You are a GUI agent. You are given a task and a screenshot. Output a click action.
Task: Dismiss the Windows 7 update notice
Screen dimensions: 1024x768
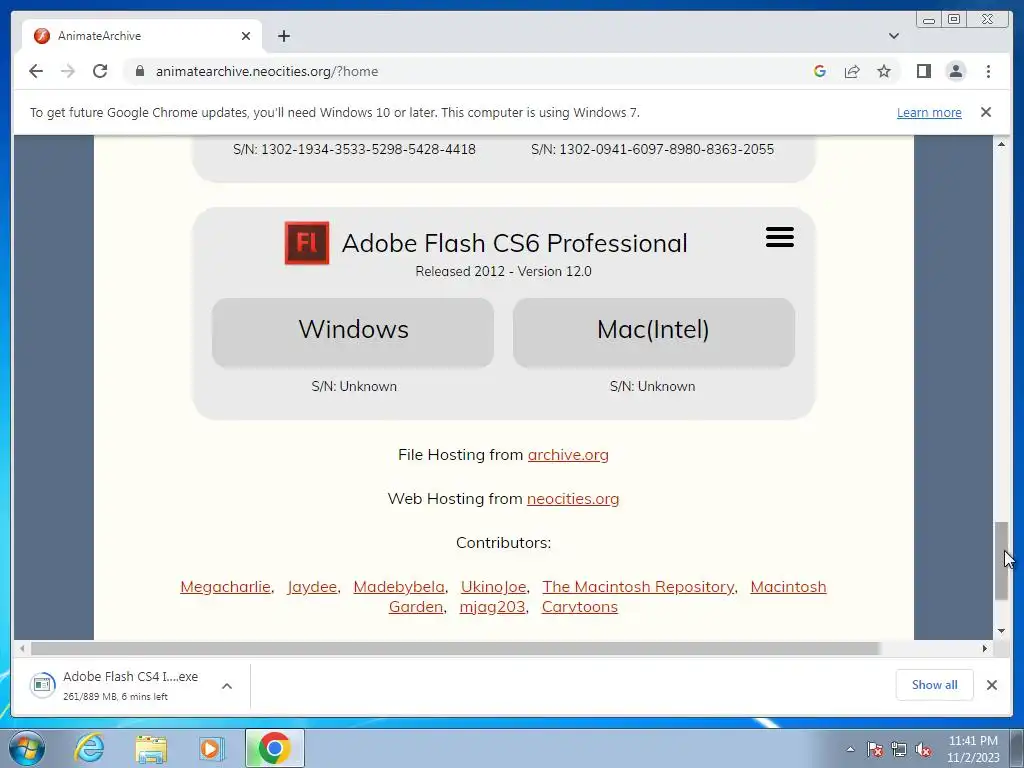click(986, 112)
